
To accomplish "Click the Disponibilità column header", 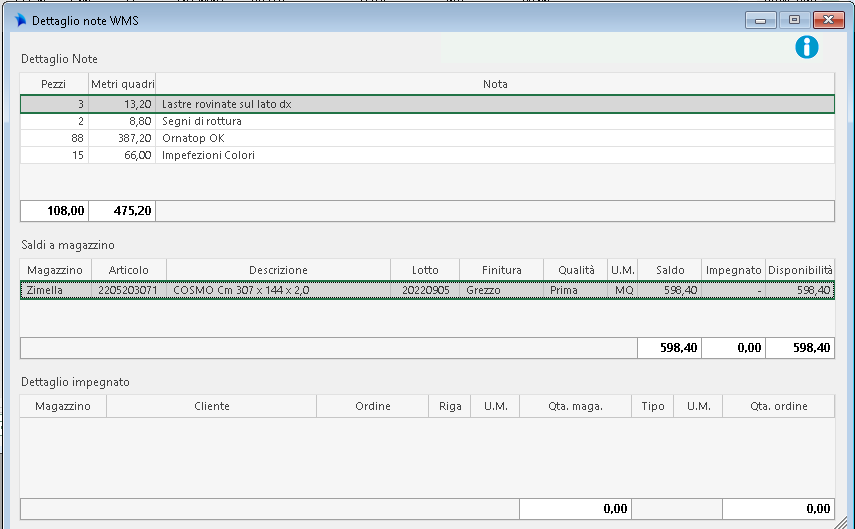I will (800, 270).
